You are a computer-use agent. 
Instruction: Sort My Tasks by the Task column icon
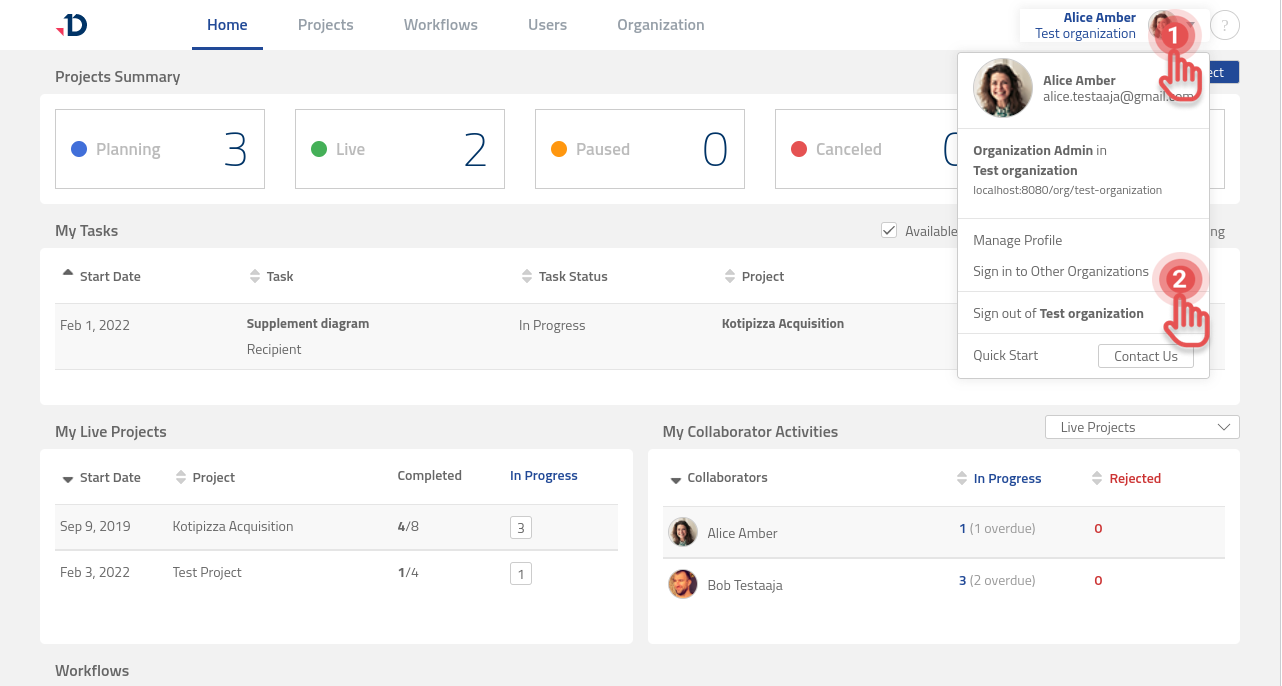[256, 276]
